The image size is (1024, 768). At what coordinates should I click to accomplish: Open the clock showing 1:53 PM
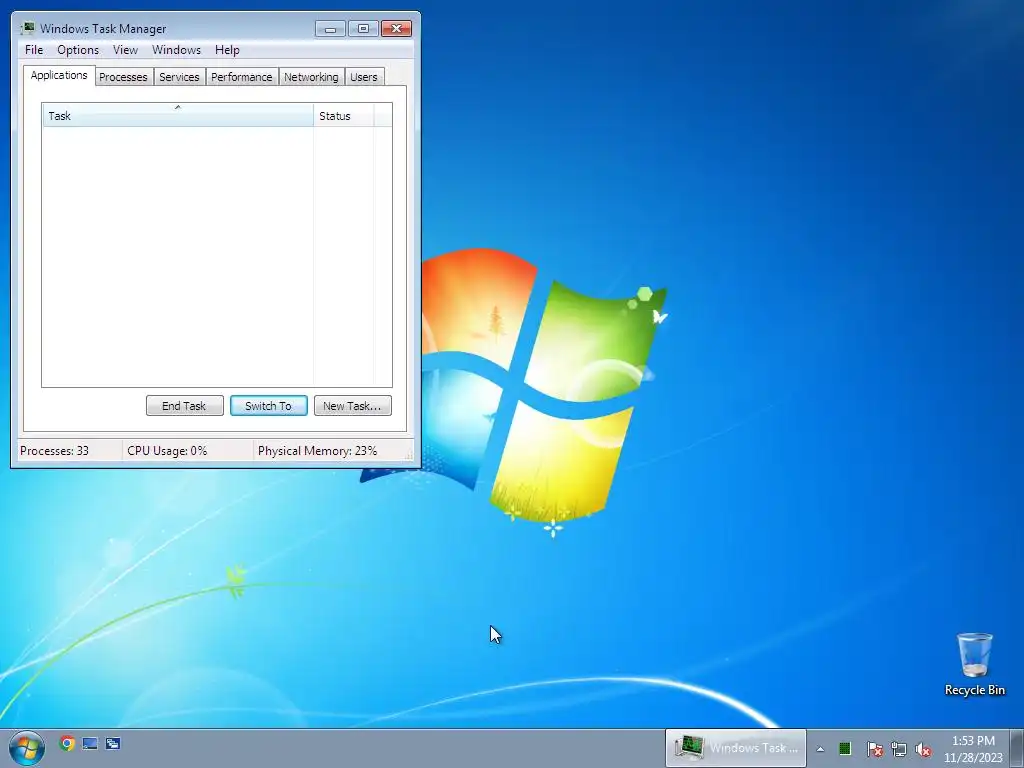(973, 748)
